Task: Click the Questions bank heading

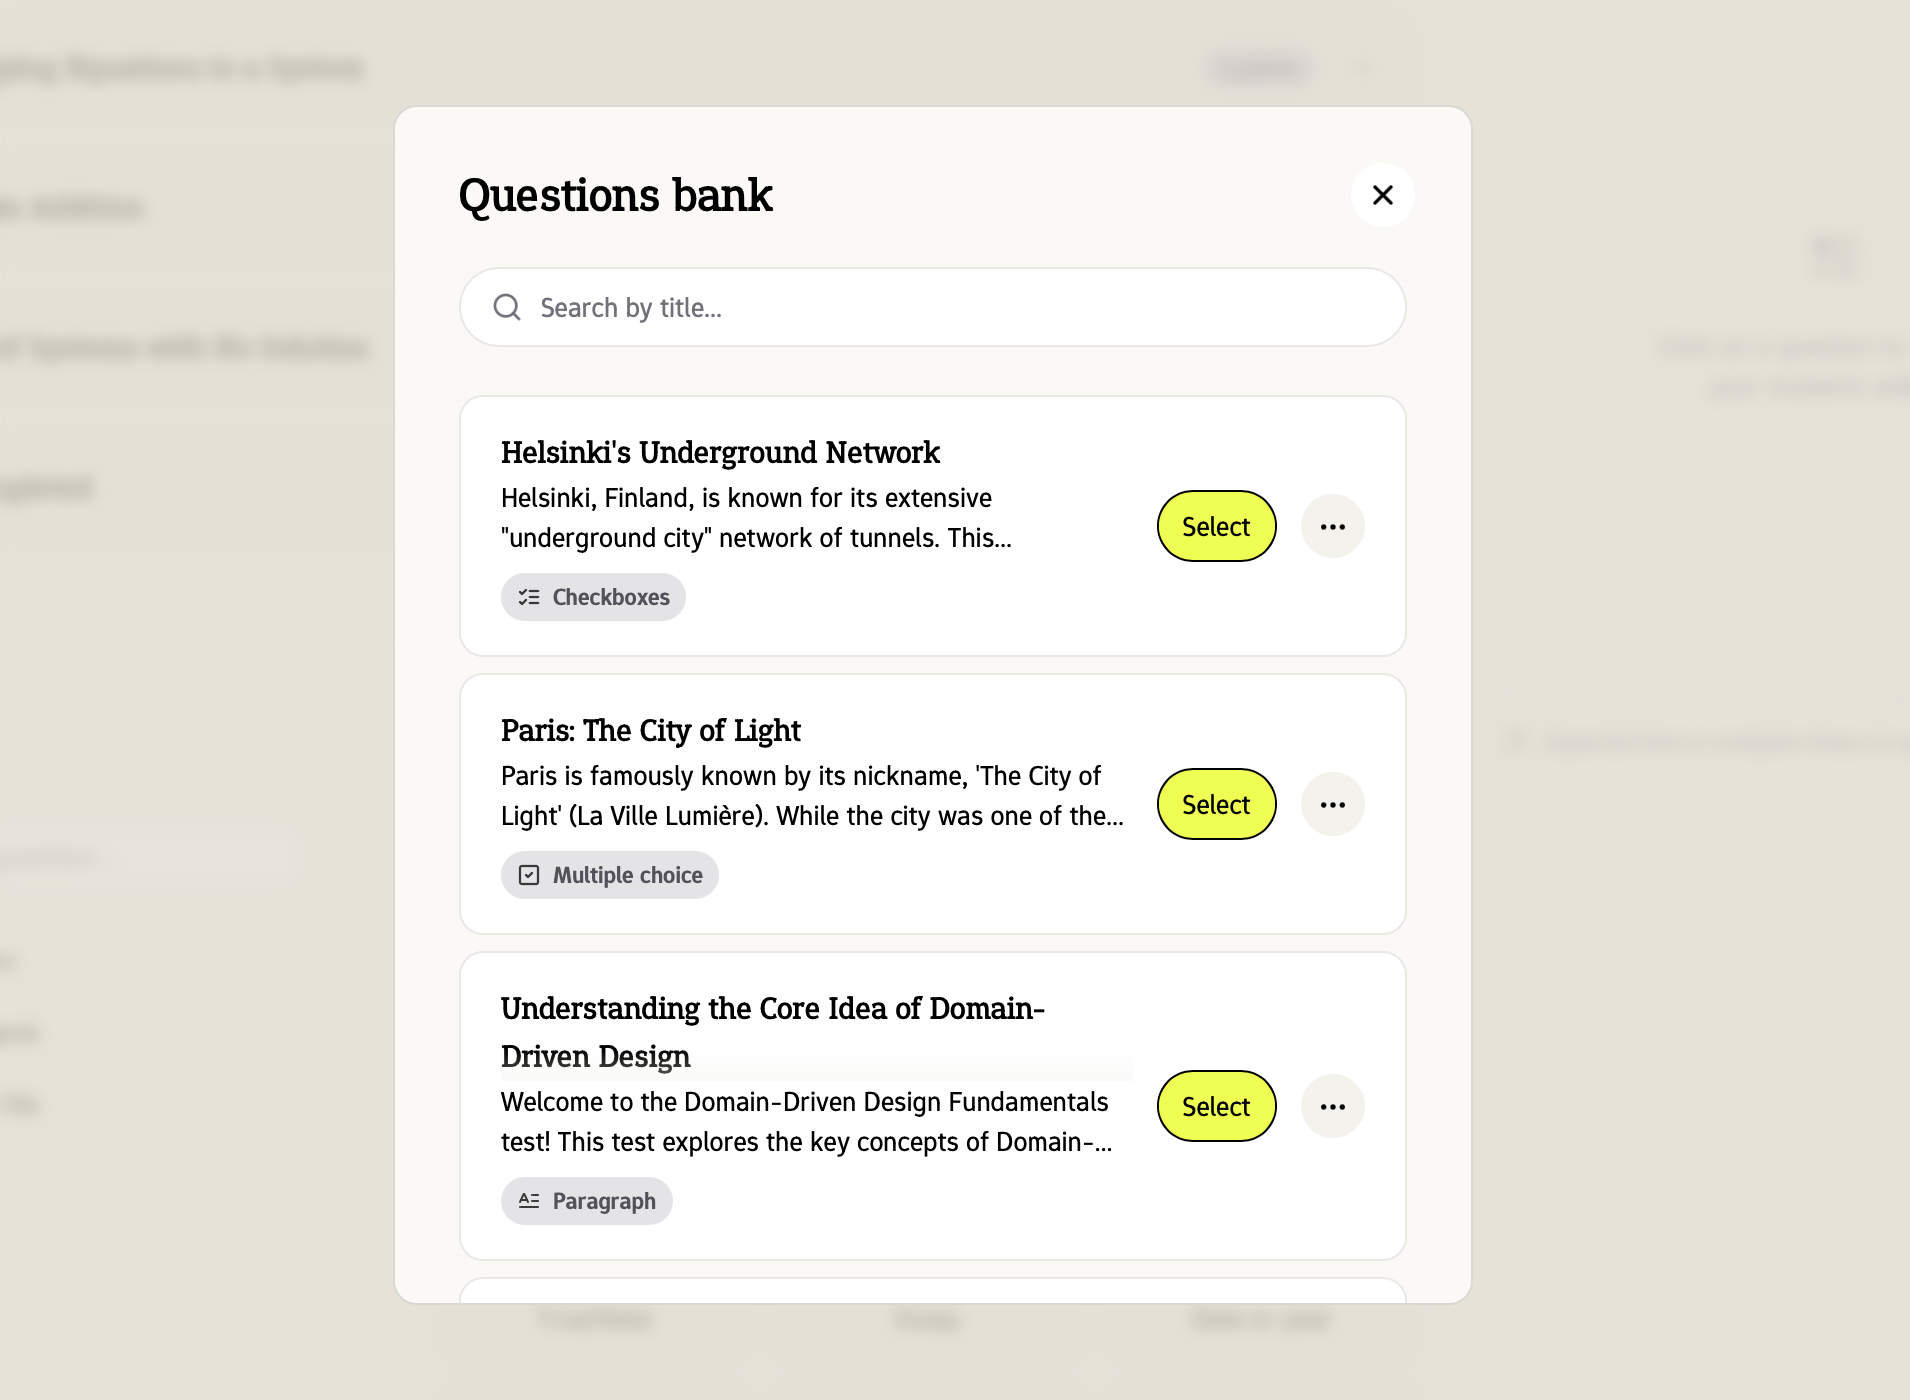Action: 615,195
